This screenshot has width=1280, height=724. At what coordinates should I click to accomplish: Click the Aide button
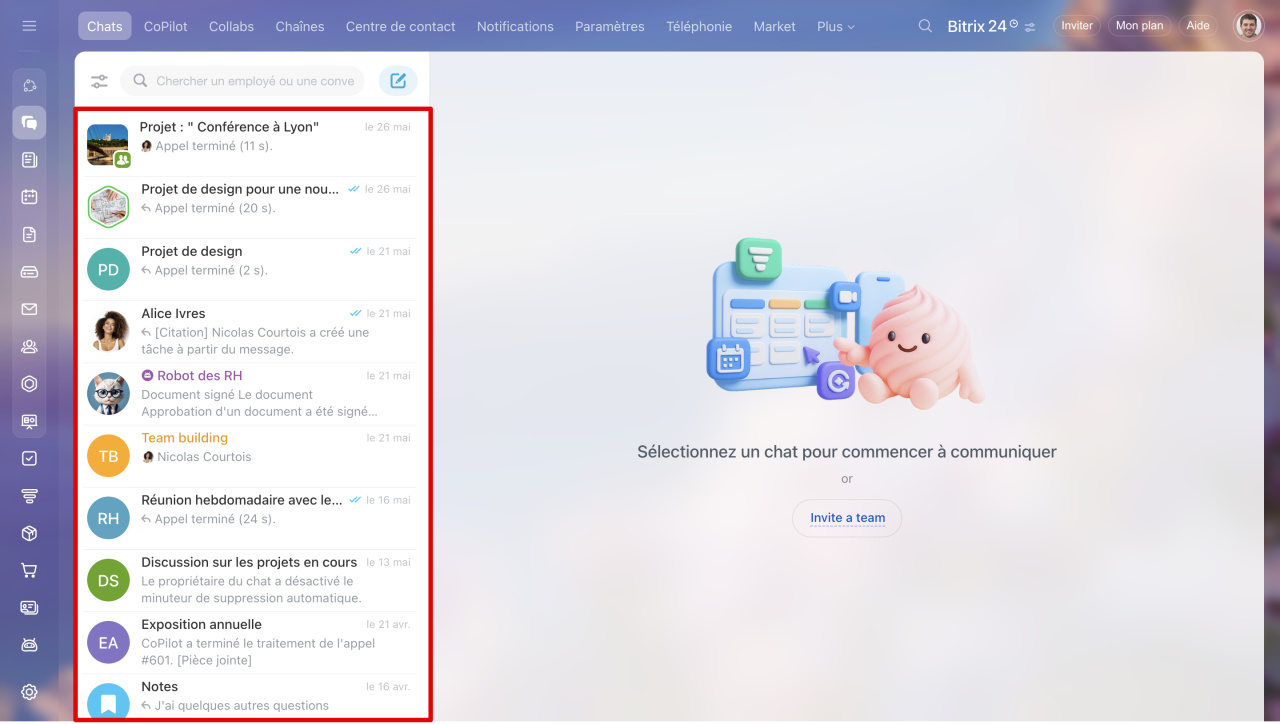click(1198, 26)
